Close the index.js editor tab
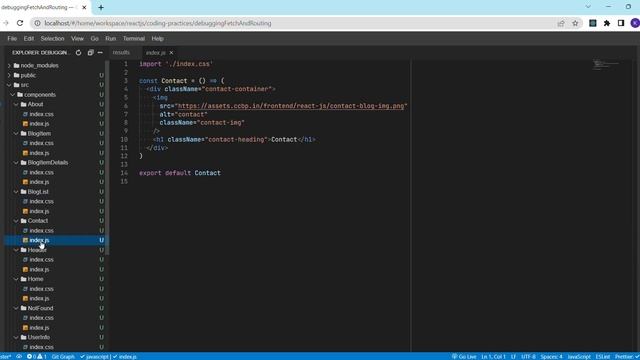Screen dimensions: 640x360 171,53
